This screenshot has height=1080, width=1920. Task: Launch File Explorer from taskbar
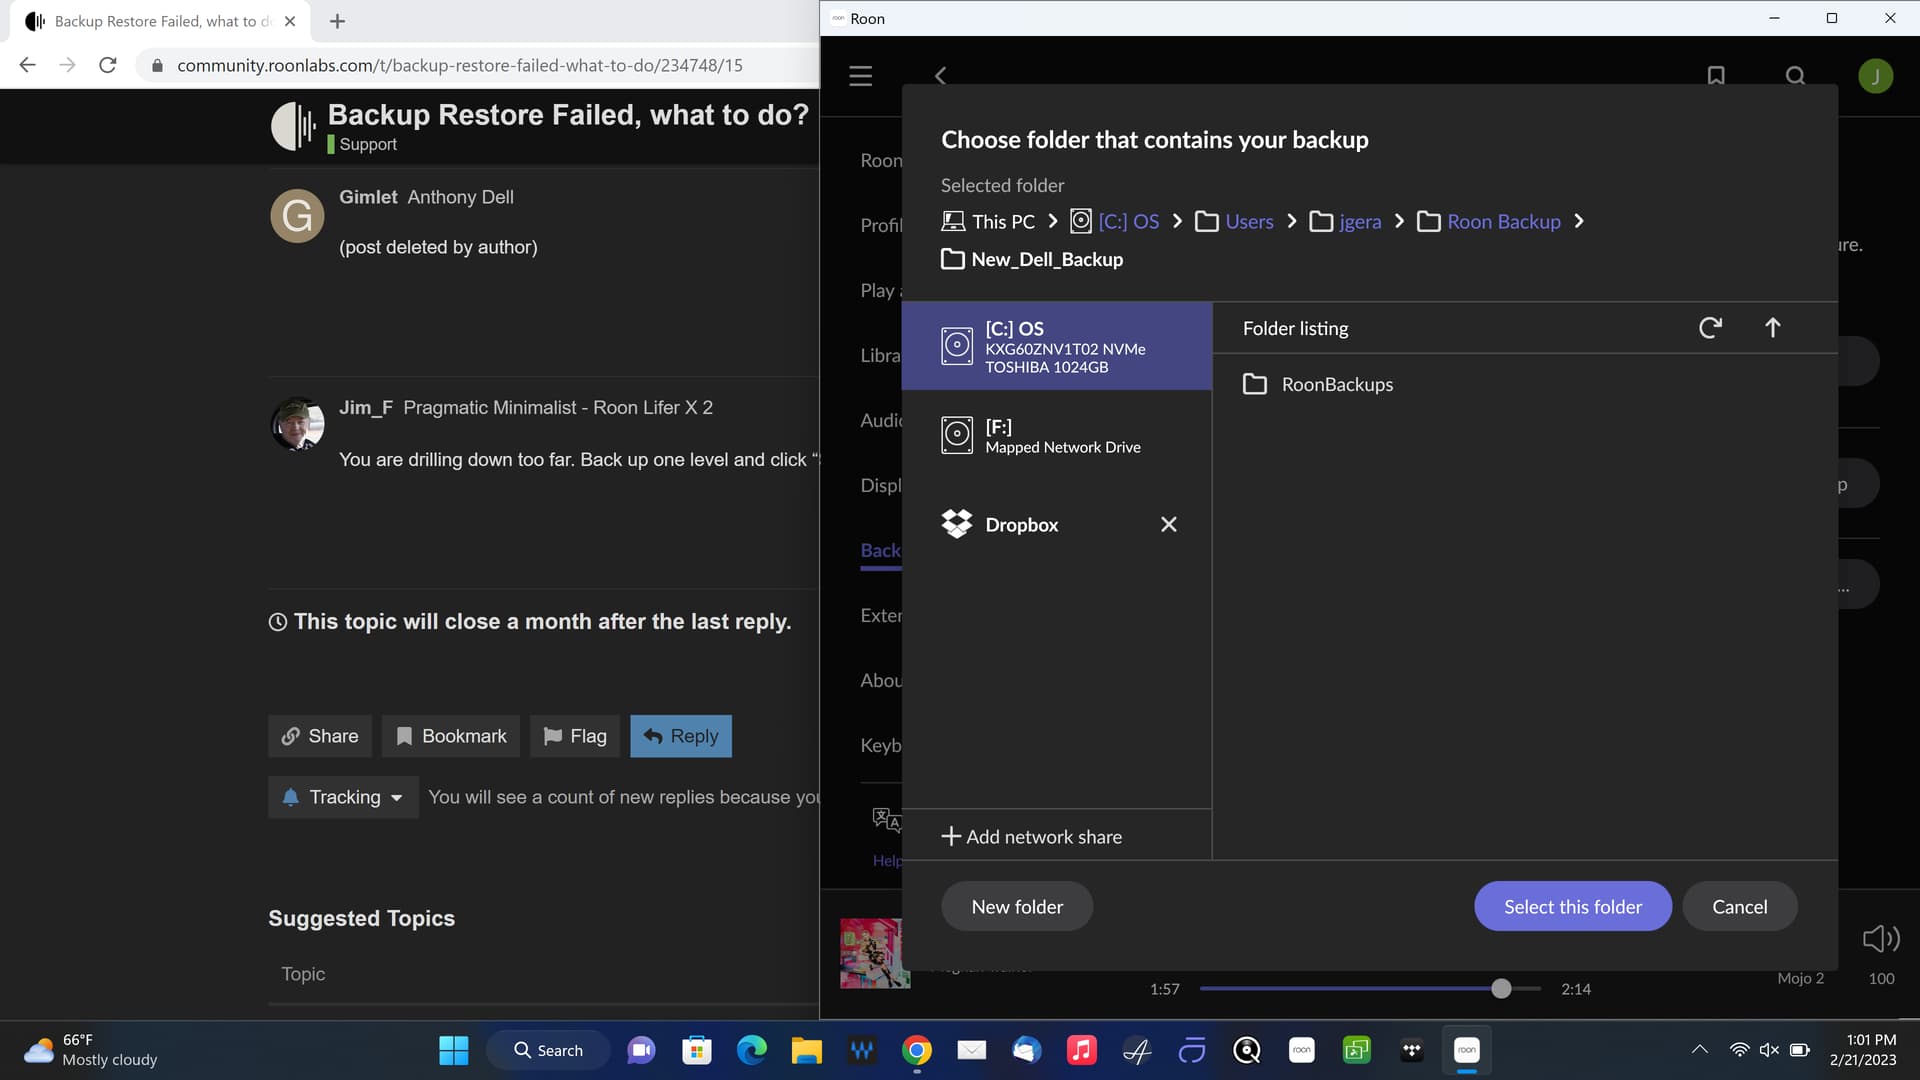click(806, 1050)
